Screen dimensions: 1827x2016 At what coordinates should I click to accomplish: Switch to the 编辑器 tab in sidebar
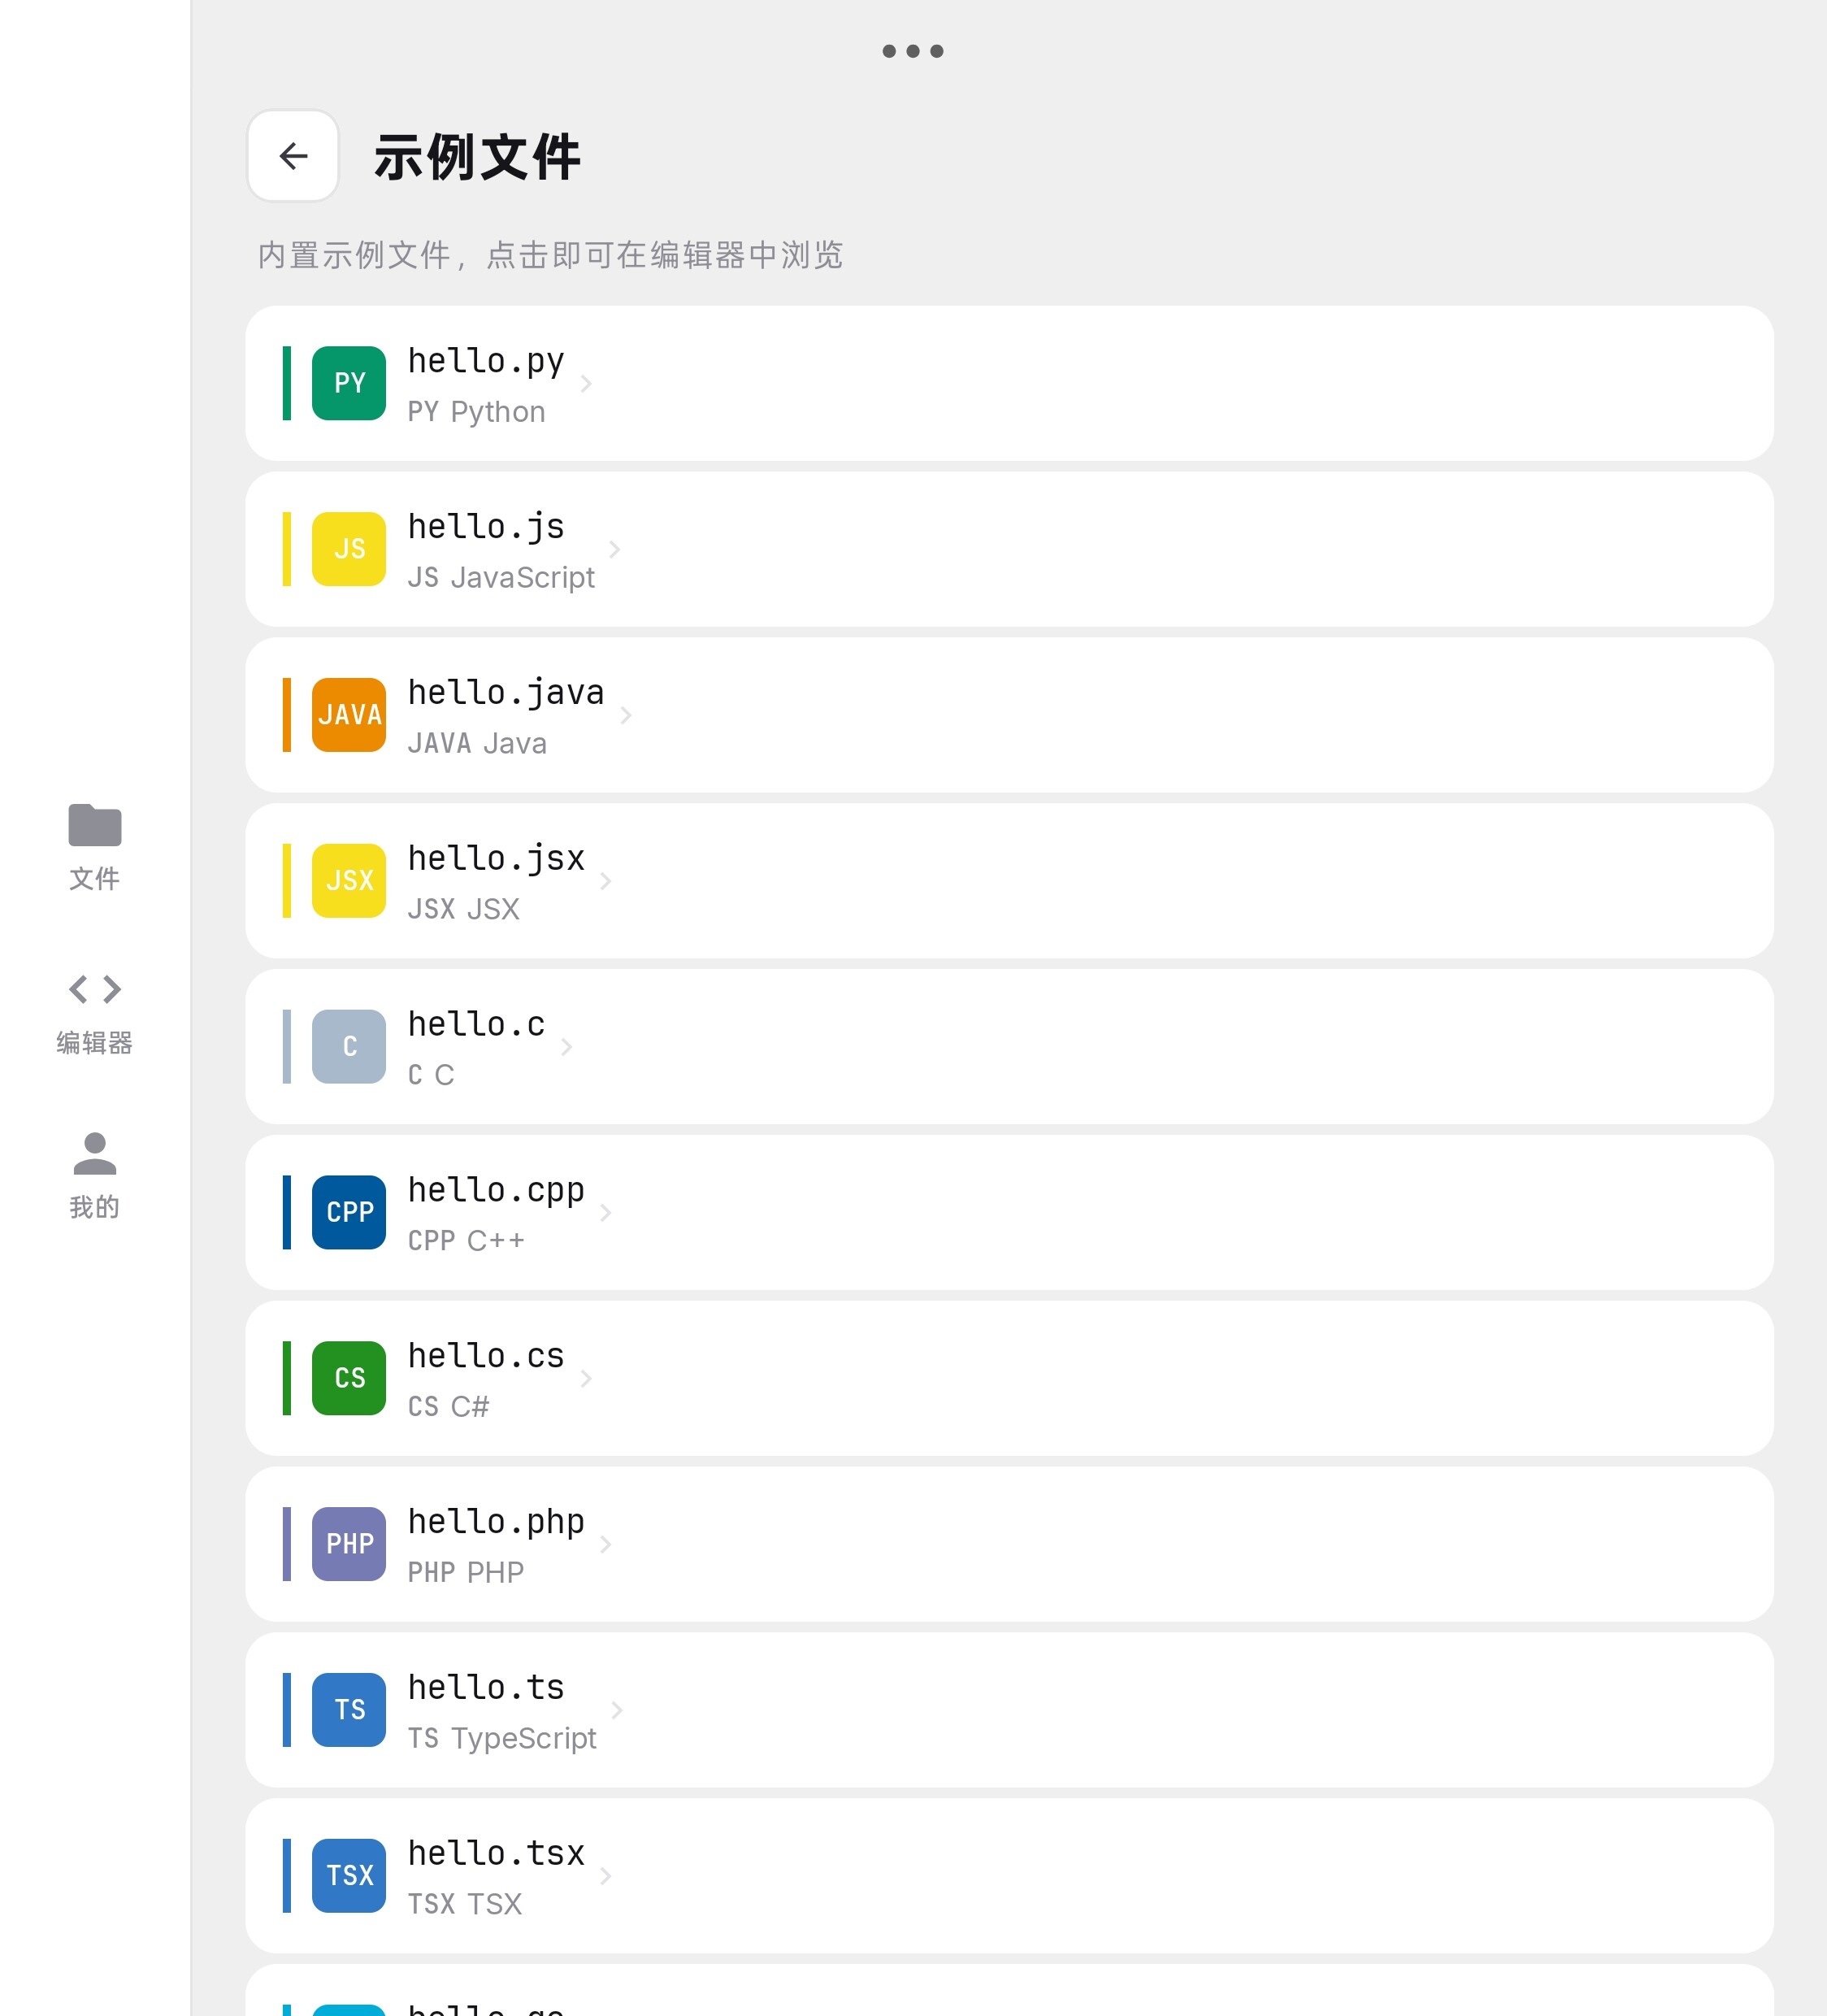pyautogui.click(x=95, y=1013)
